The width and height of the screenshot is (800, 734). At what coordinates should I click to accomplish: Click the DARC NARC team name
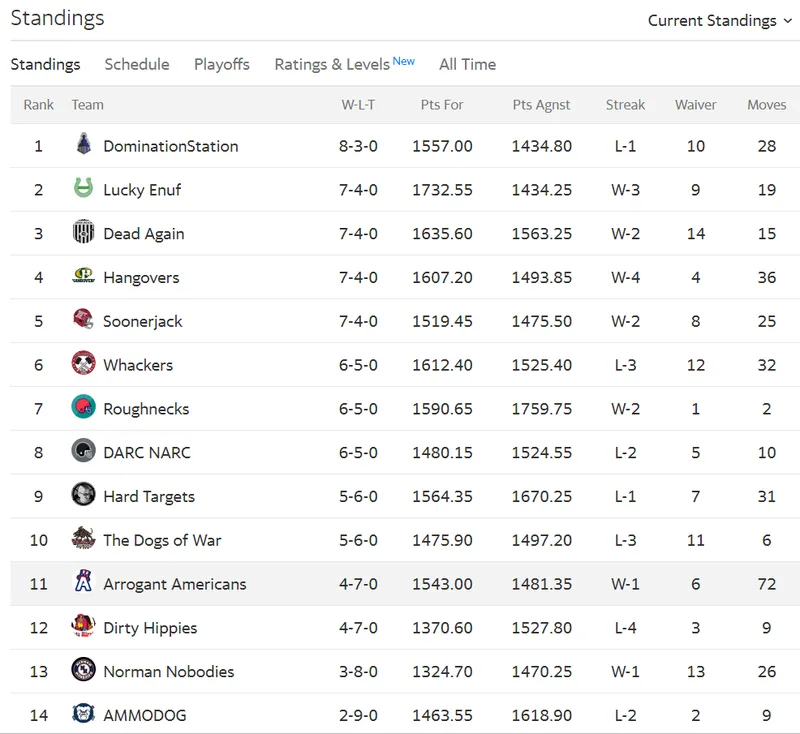147,452
